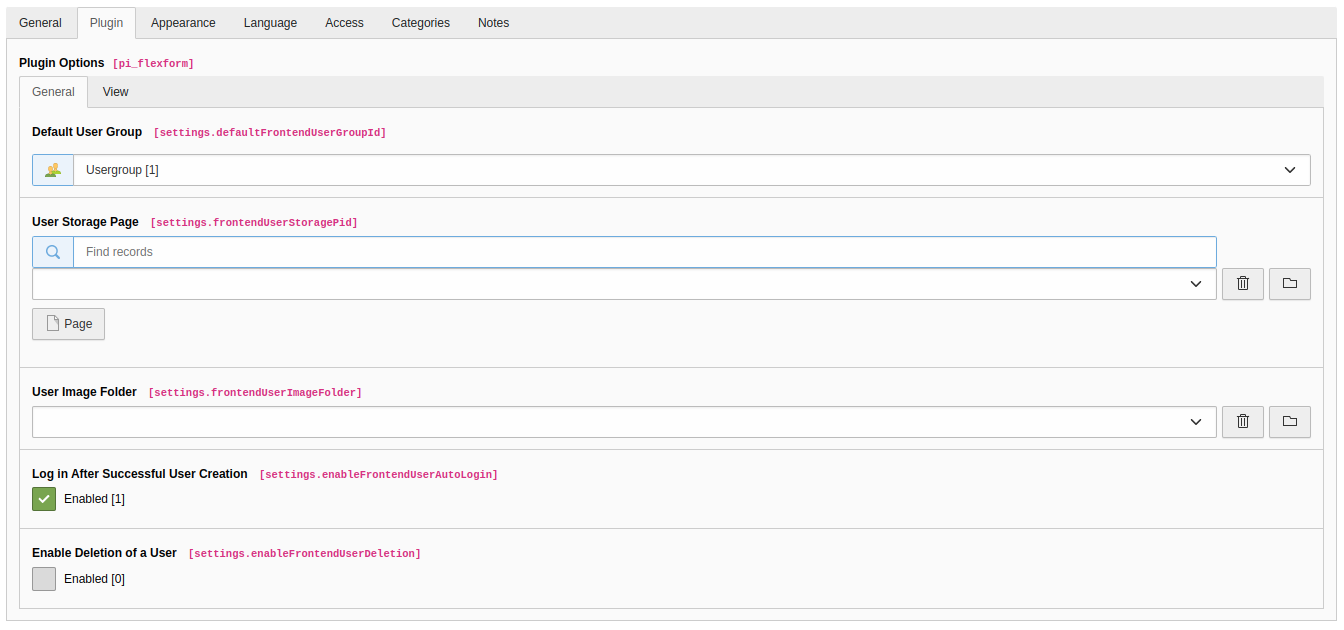The height and width of the screenshot is (630, 1344).
Task: Remove the selected User Image Folder entry
Action: coord(1243,422)
